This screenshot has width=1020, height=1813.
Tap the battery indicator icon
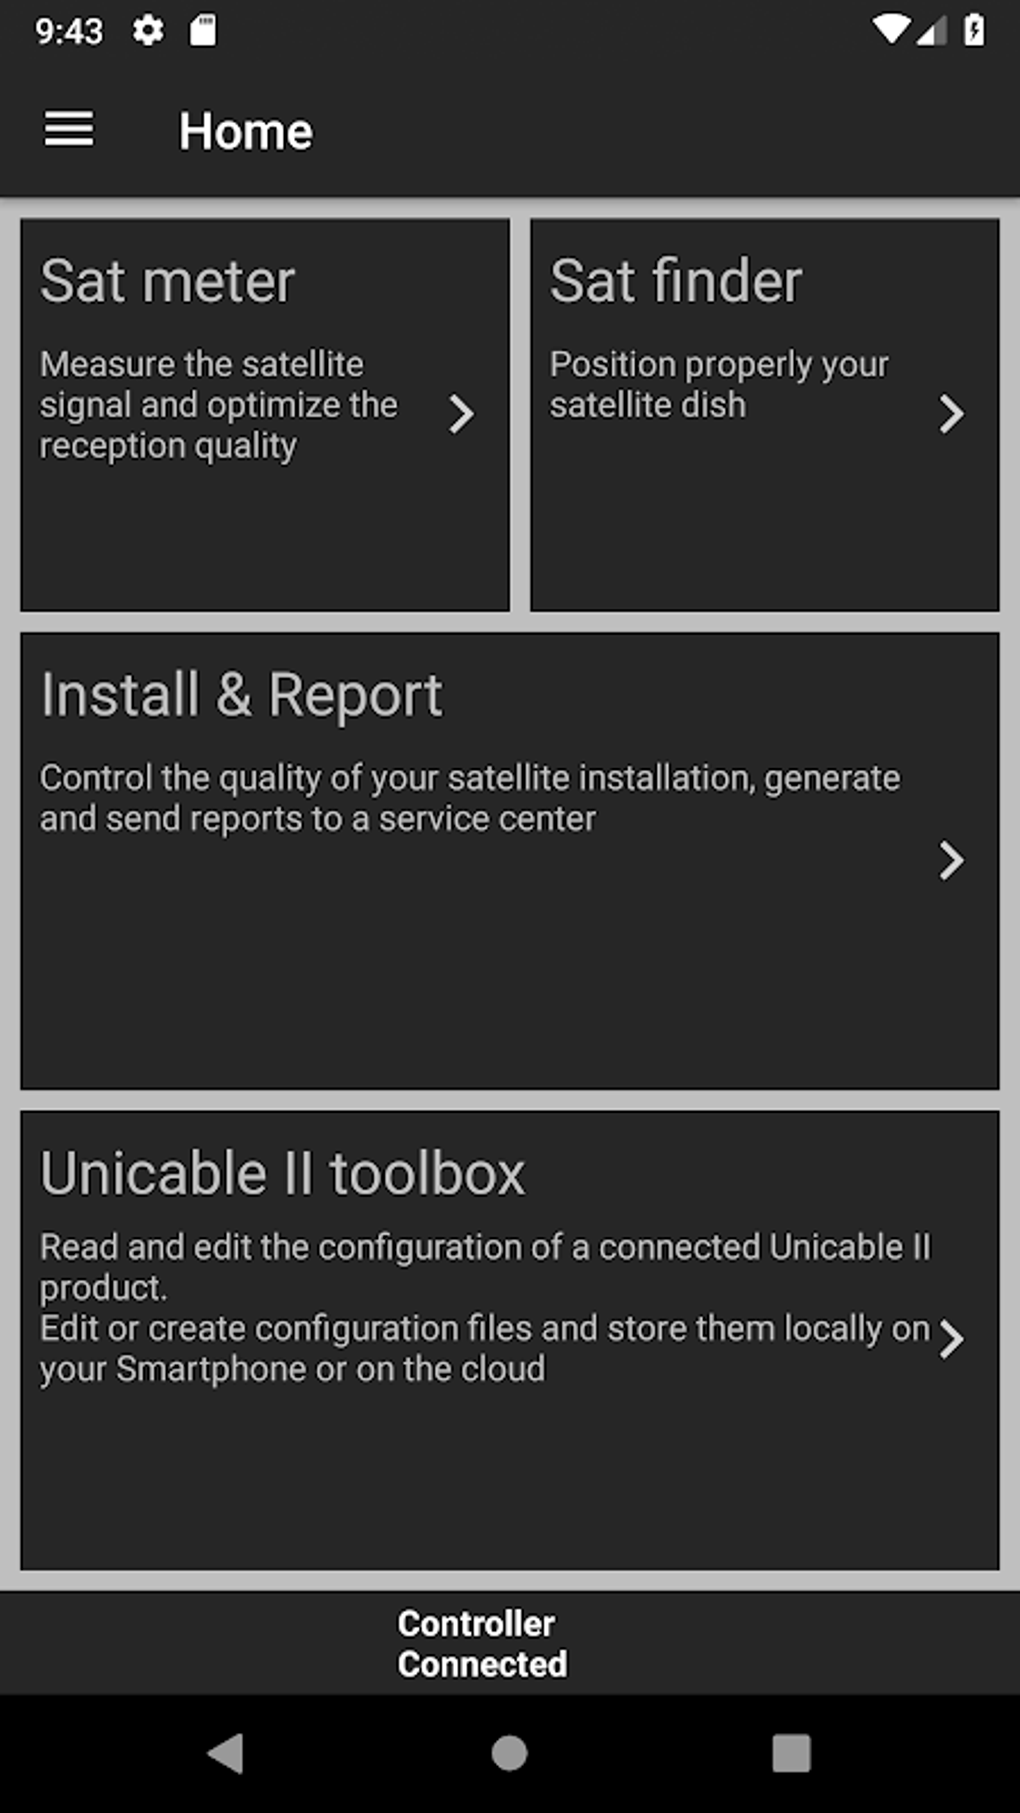pos(975,29)
